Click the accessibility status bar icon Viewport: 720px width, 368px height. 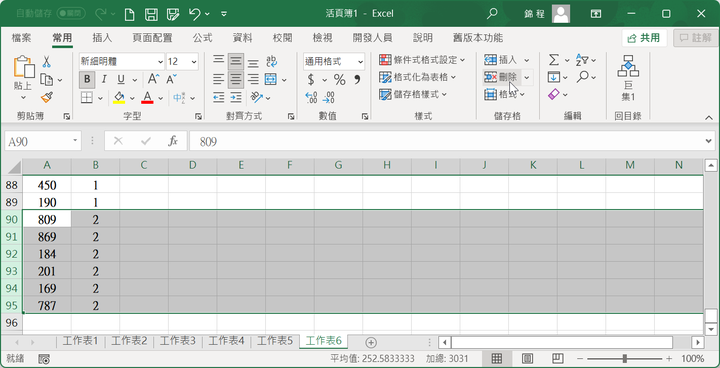pyautogui.click(x=44, y=359)
